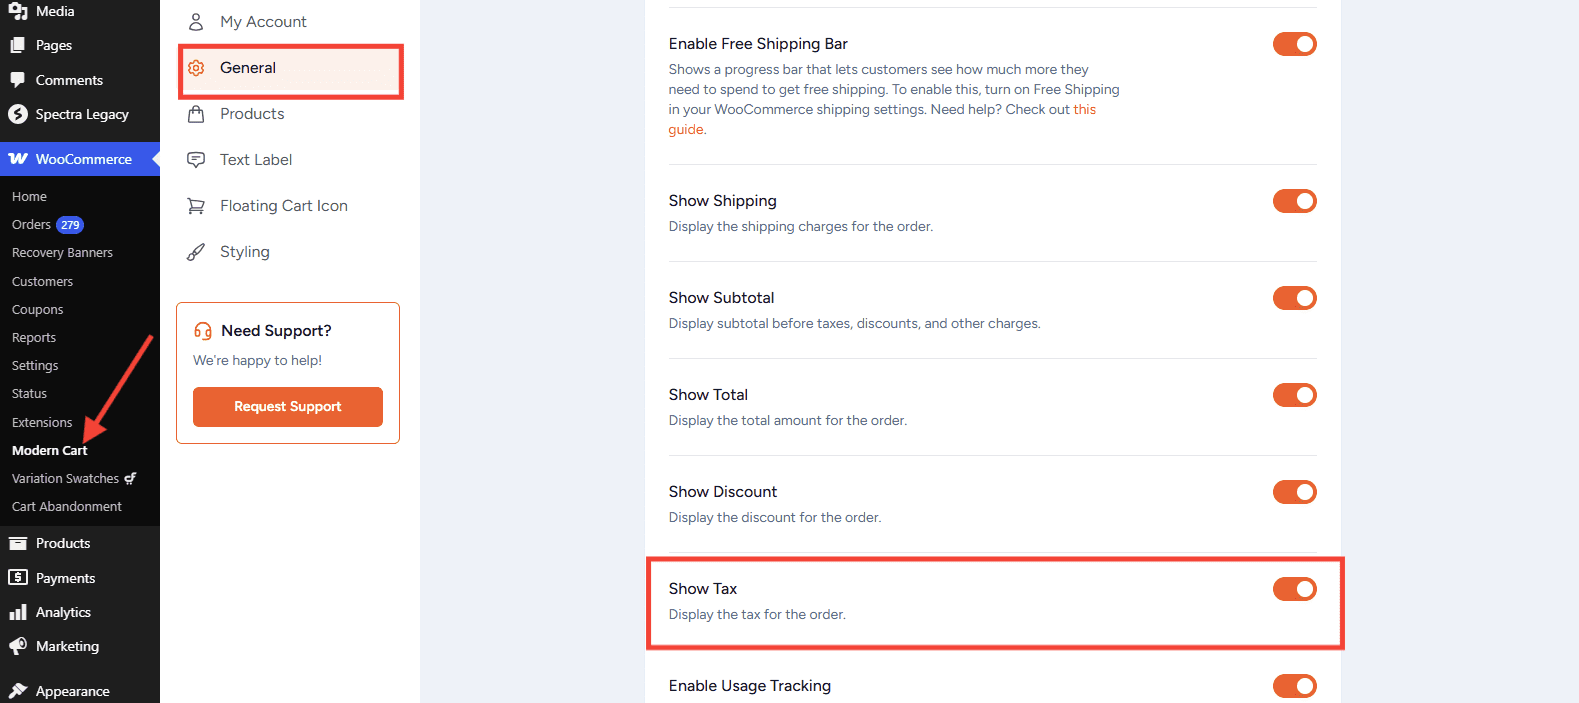
Task: Click the 'Show Subtotal' setting title
Action: point(721,298)
